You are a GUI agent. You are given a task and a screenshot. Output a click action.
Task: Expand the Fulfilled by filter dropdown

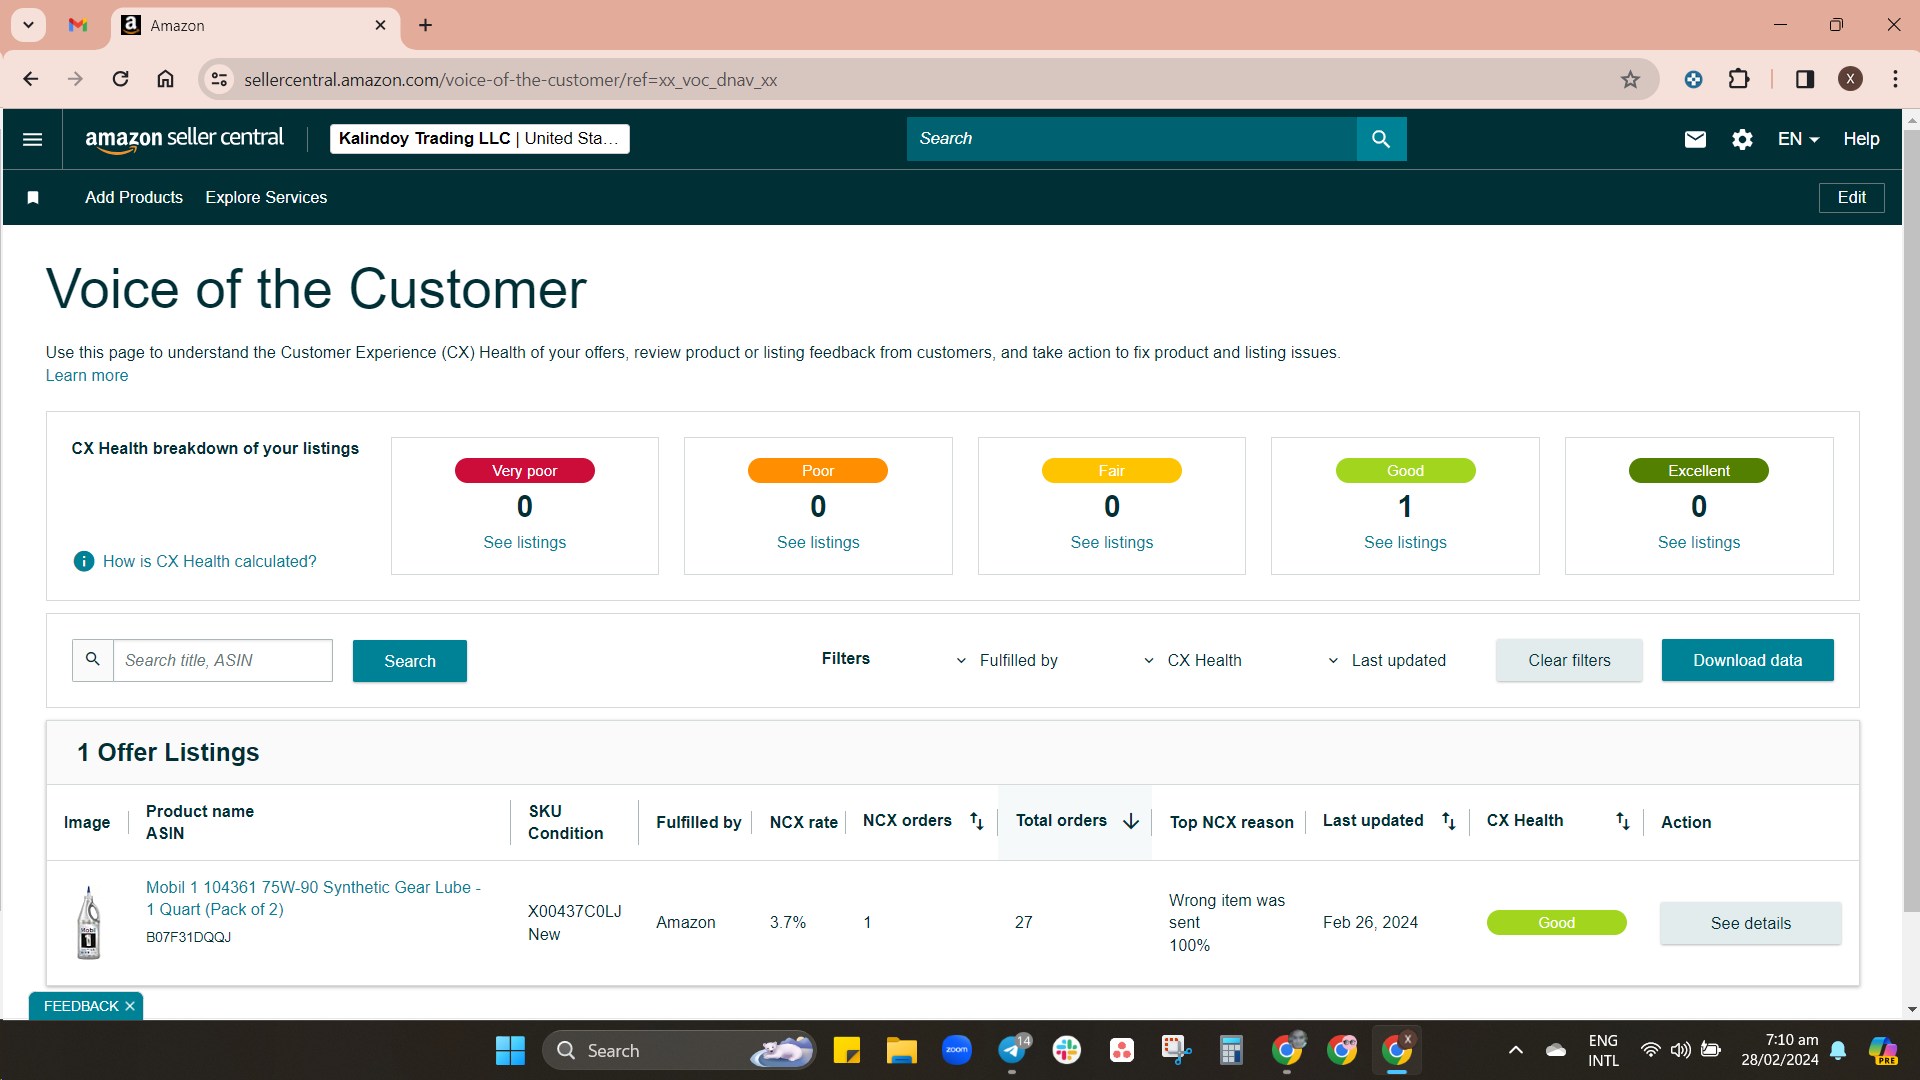click(1007, 660)
